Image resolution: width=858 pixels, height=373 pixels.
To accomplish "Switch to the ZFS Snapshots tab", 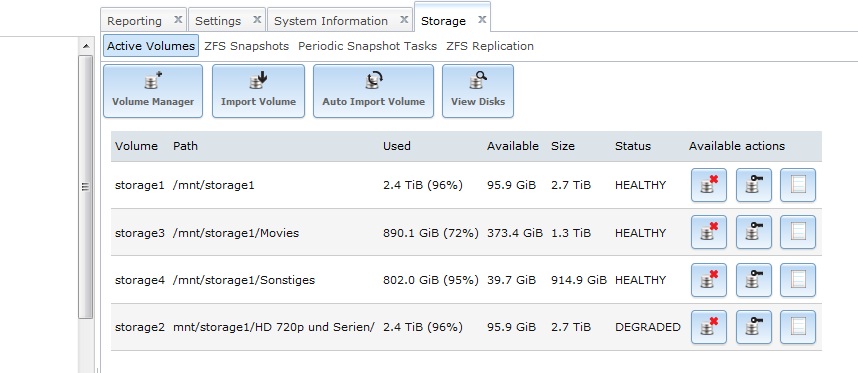I will coord(246,46).
